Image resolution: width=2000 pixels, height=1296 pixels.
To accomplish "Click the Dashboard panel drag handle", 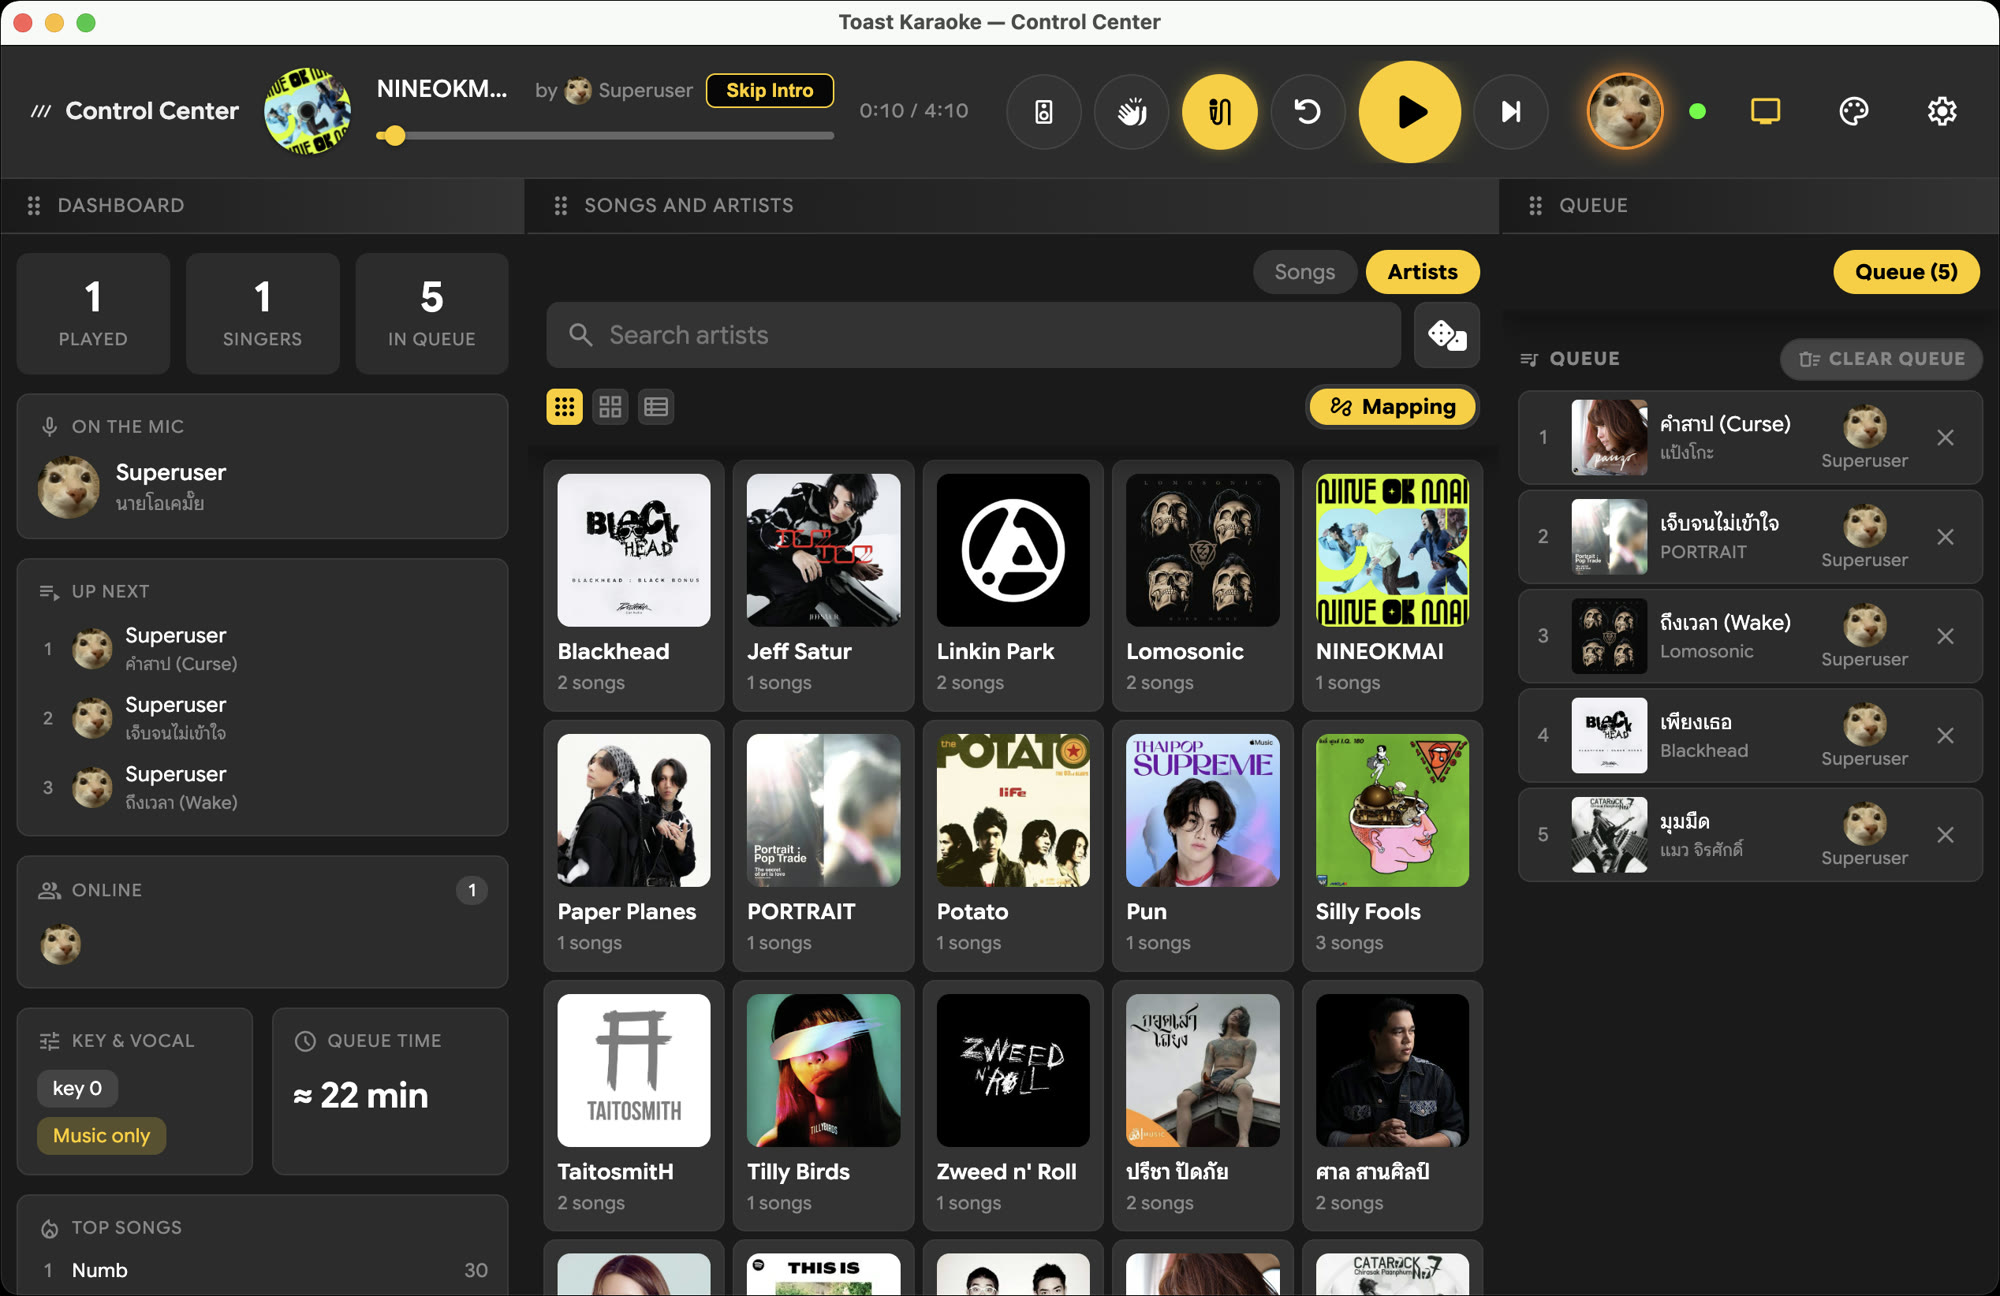I will pyautogui.click(x=34, y=205).
